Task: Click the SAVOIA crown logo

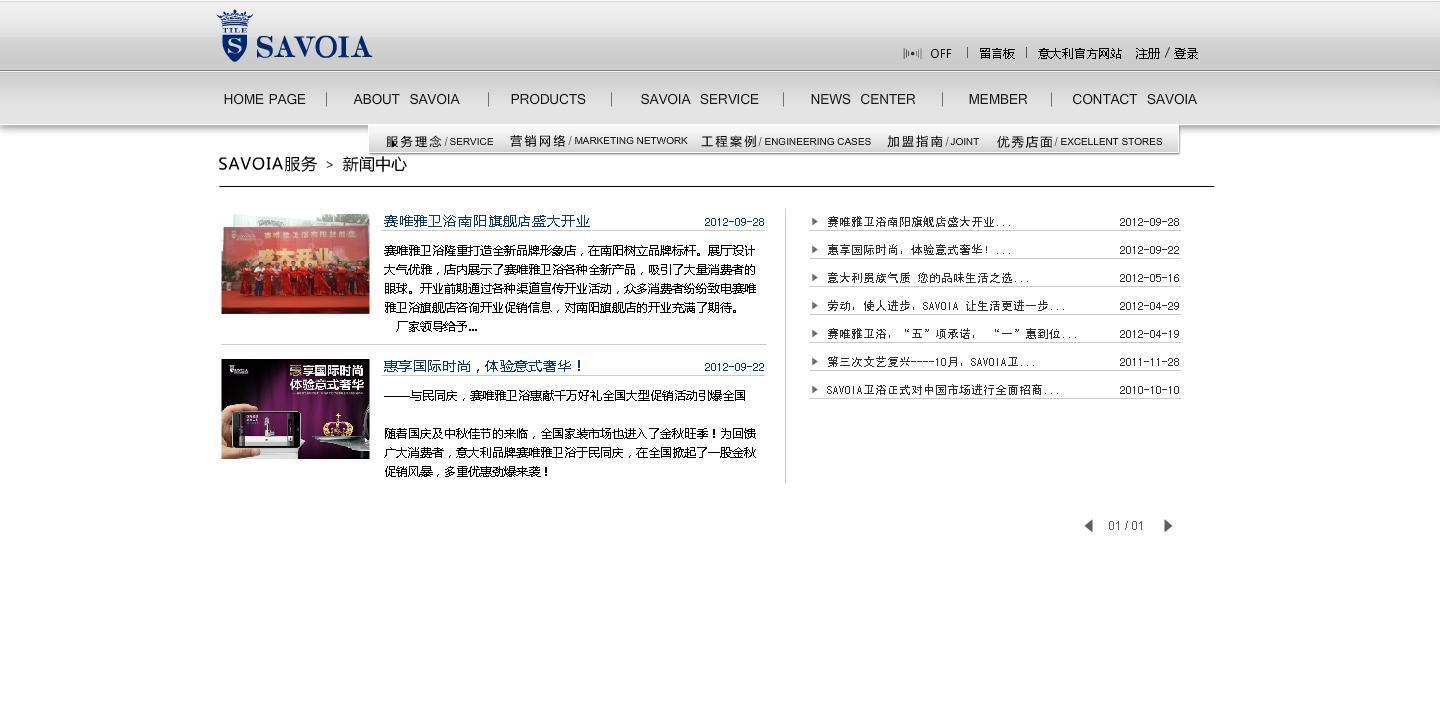Action: tap(293, 37)
